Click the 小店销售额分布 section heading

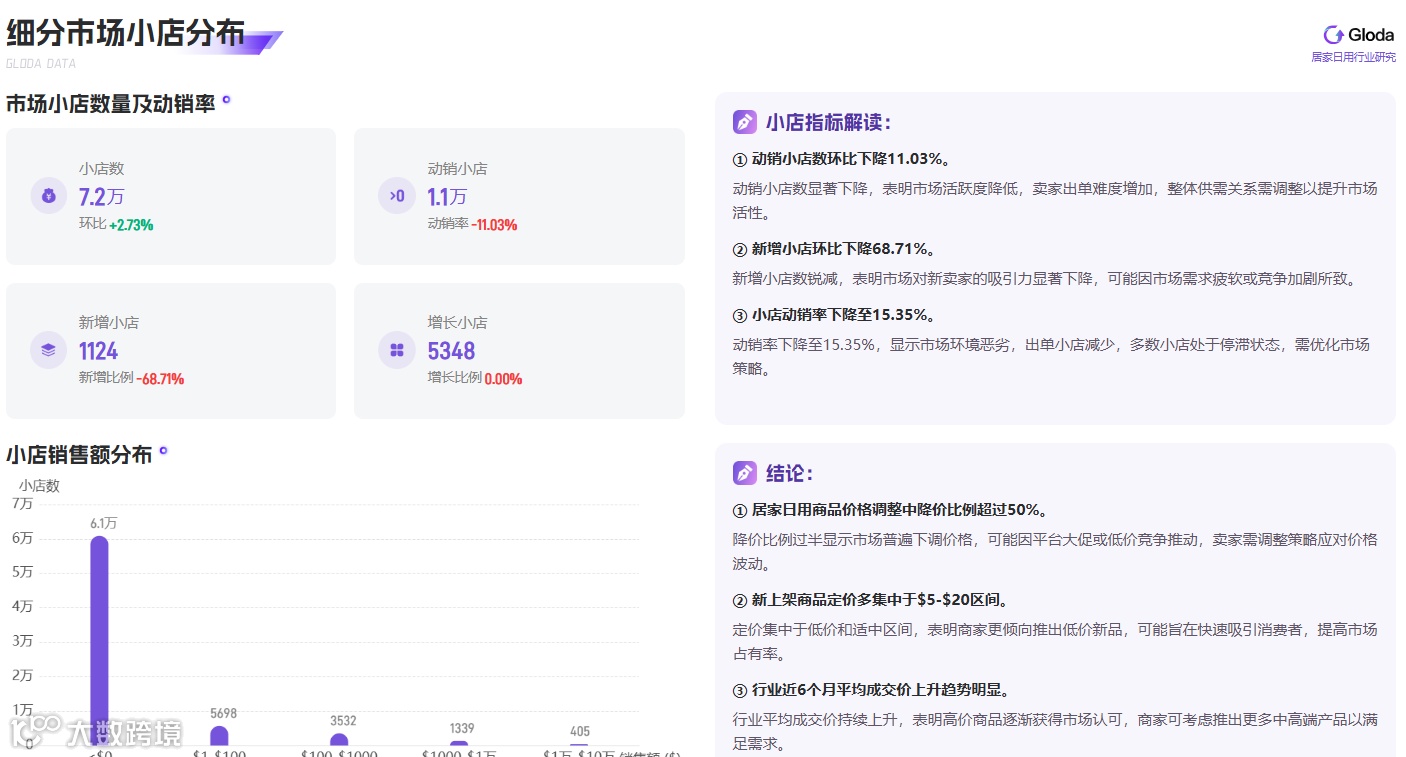tap(79, 455)
